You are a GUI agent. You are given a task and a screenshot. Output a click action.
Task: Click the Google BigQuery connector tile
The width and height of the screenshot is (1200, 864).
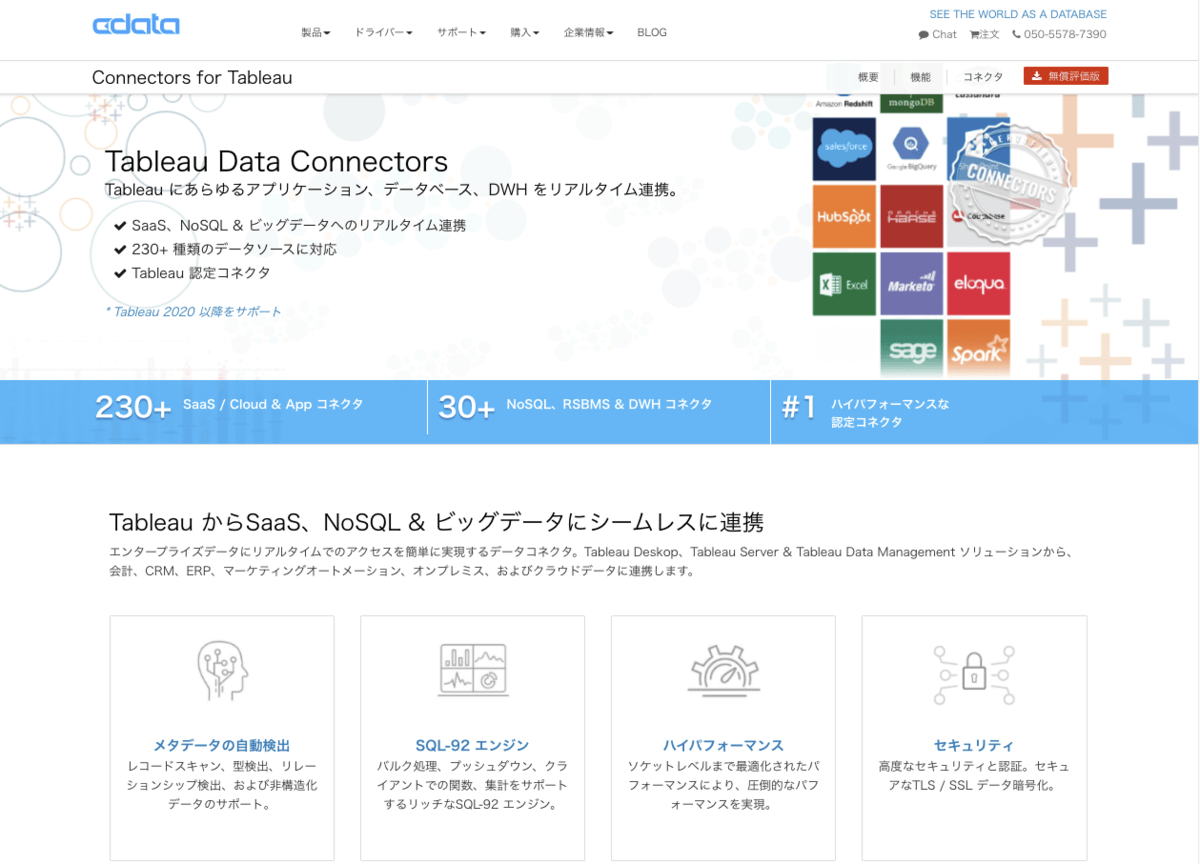pyautogui.click(x=911, y=149)
